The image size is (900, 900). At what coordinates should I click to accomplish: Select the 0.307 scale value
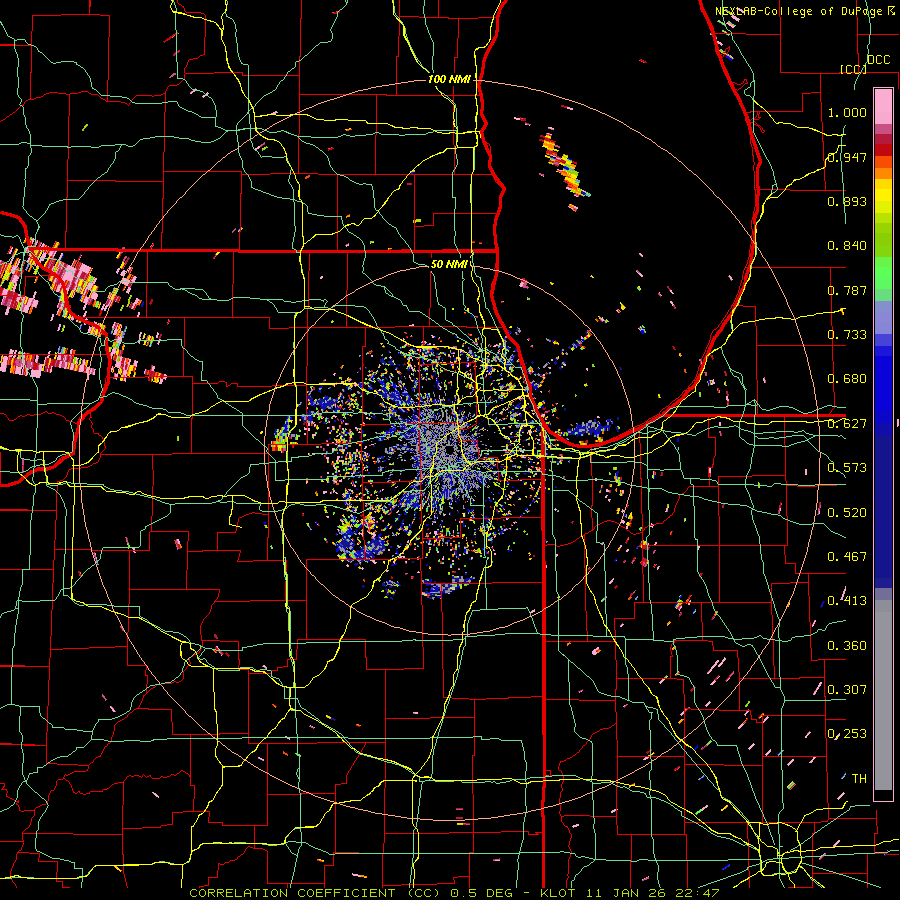click(847, 690)
